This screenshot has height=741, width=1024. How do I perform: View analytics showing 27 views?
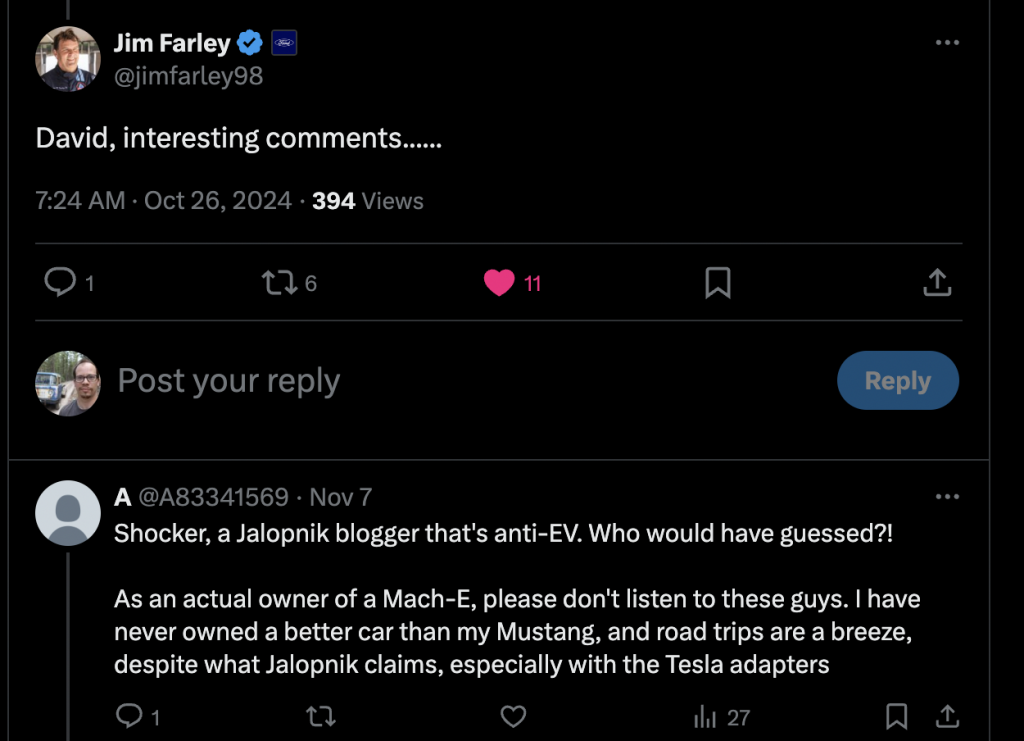pos(722,717)
